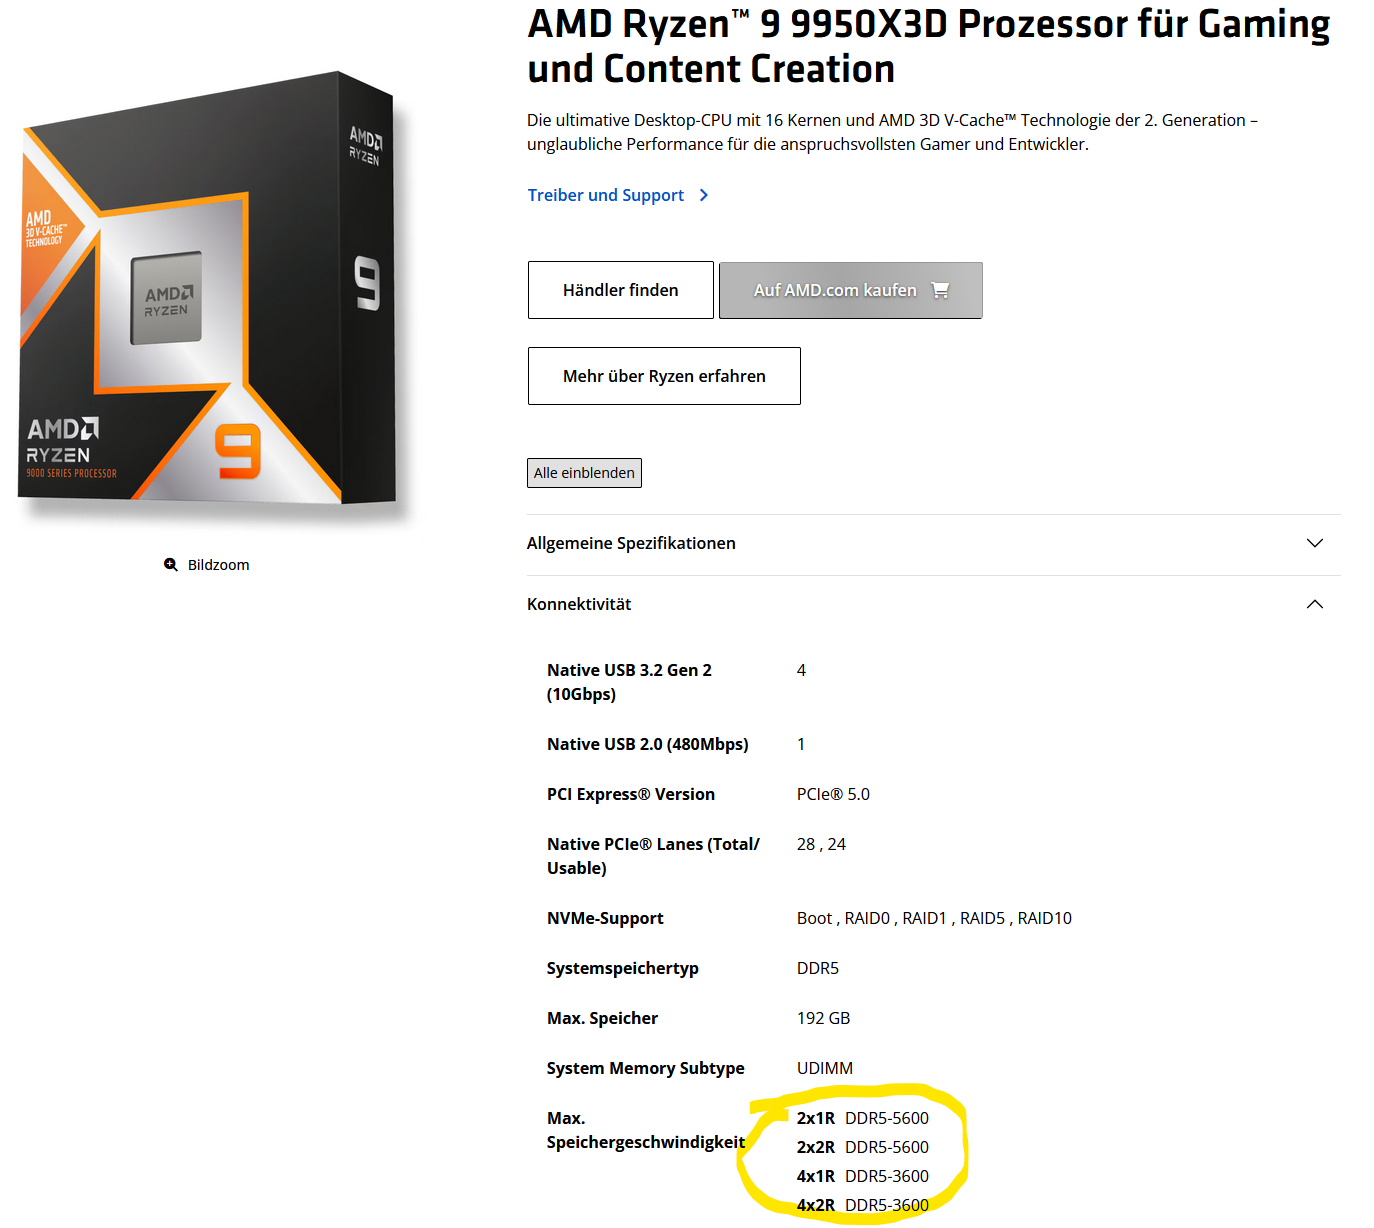The height and width of the screenshot is (1228, 1374).
Task: Click the 4x2R DDR5-3600 entry
Action: tap(863, 1205)
